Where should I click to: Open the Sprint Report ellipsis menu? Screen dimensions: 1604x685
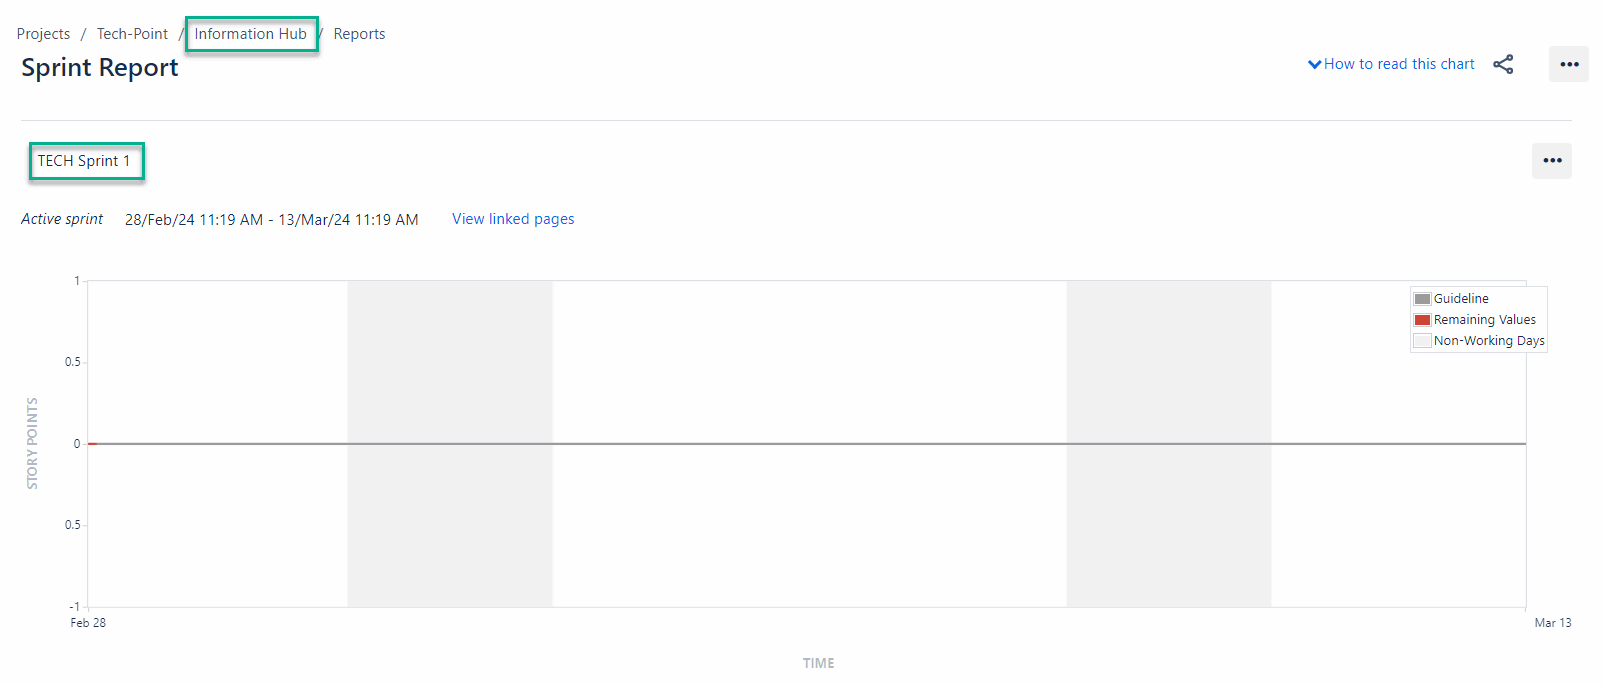pos(1568,63)
